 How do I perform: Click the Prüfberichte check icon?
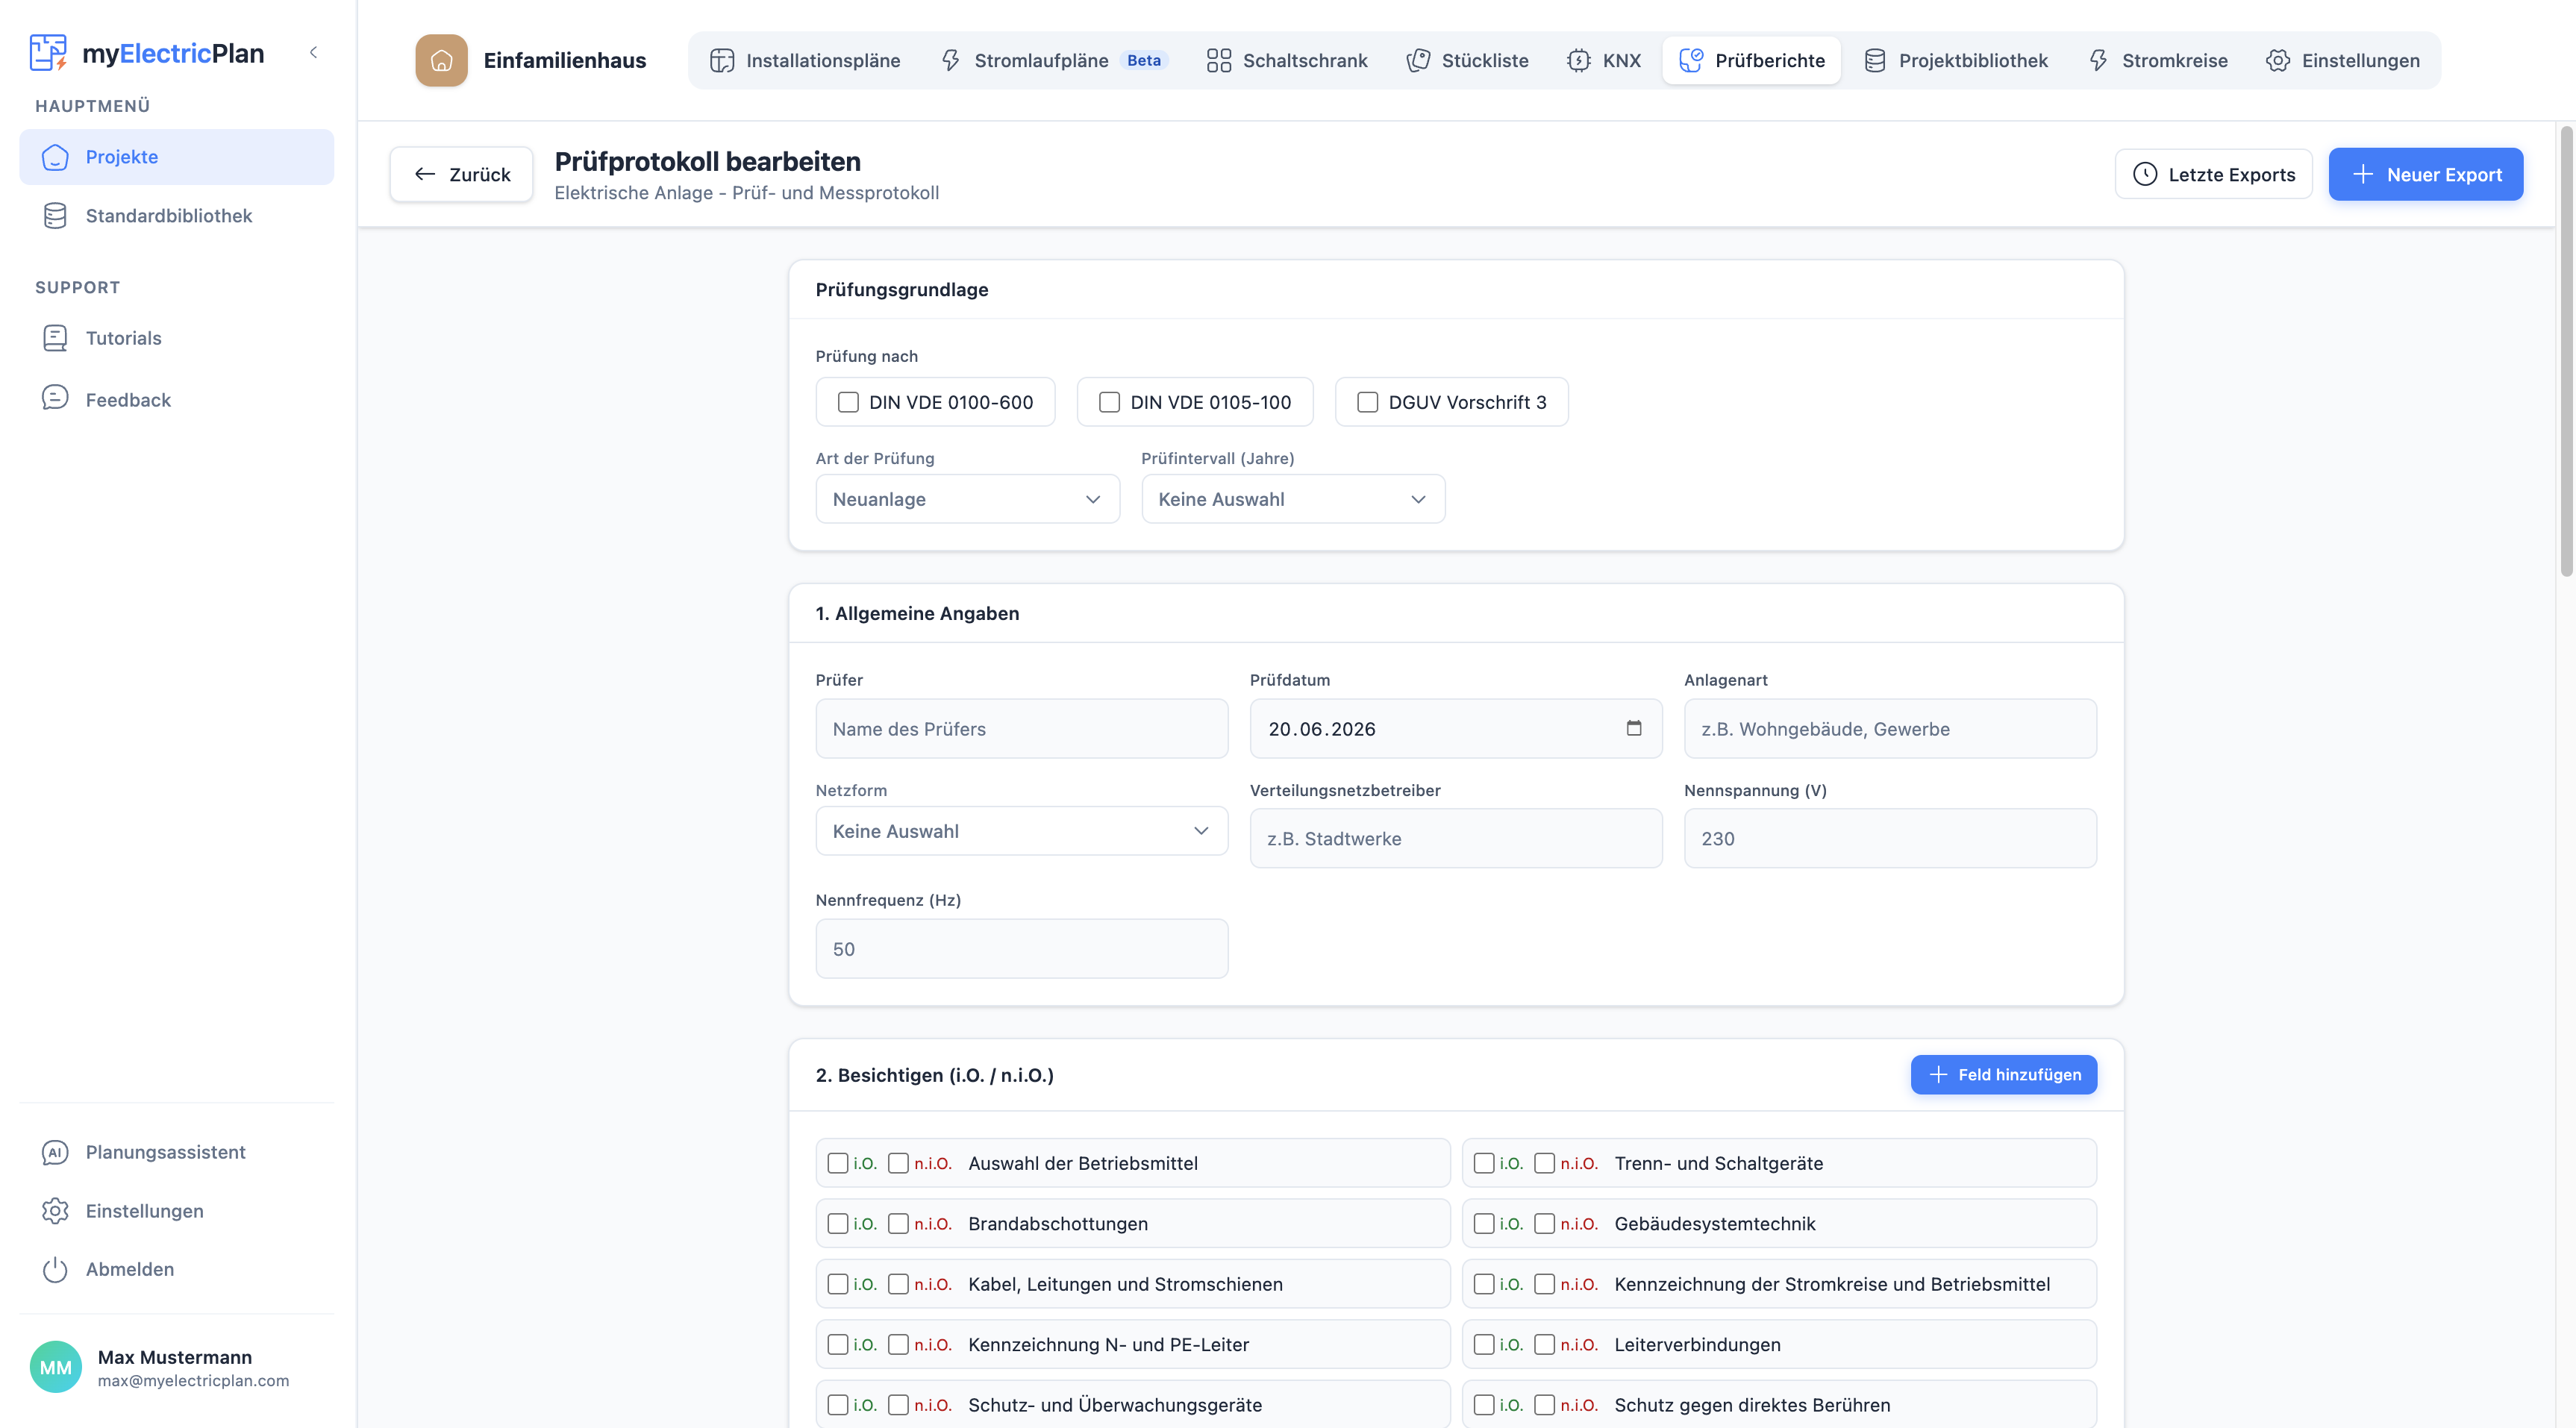(1691, 61)
